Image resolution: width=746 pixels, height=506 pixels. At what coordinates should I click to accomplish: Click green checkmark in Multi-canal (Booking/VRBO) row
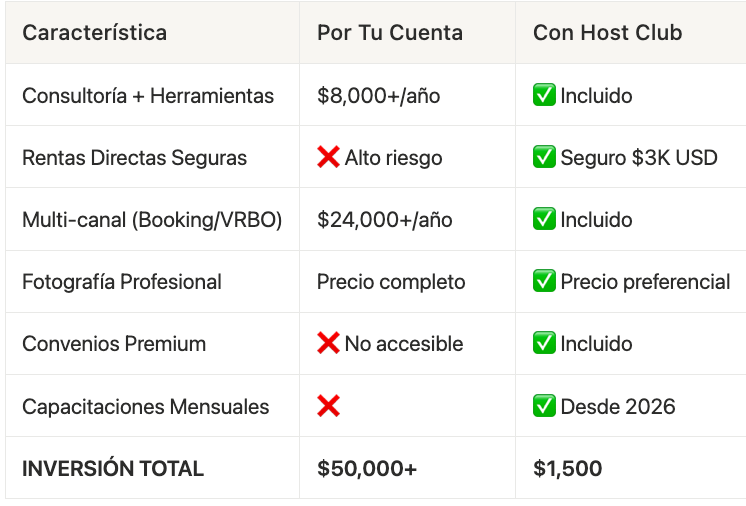click(x=544, y=220)
